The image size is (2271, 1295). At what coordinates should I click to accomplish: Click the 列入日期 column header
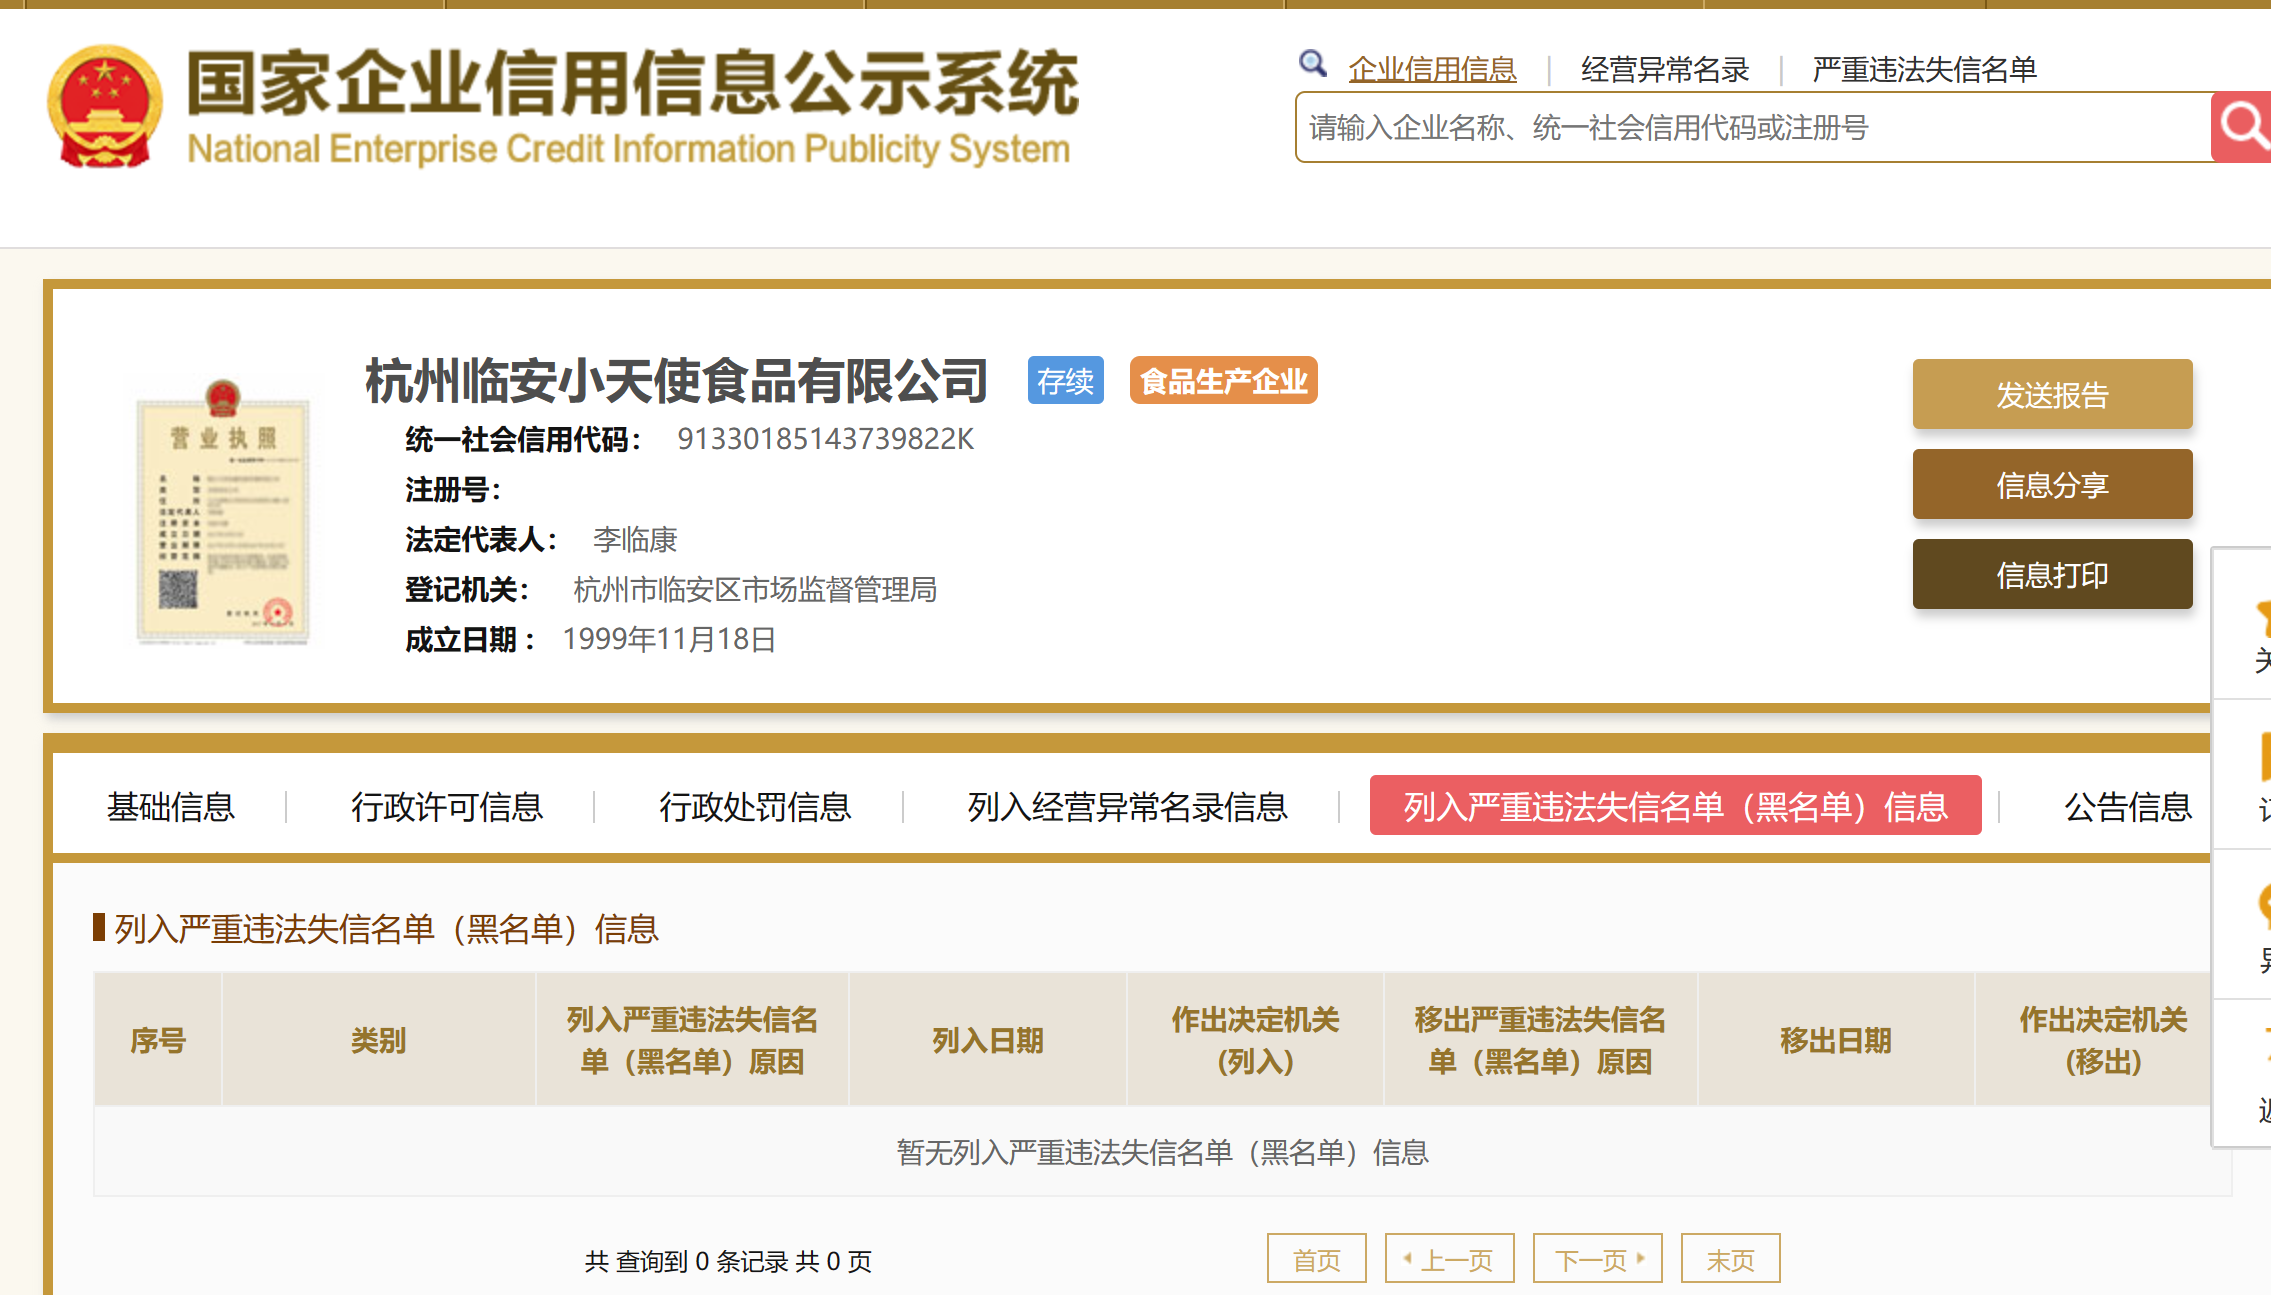pyautogui.click(x=987, y=1040)
